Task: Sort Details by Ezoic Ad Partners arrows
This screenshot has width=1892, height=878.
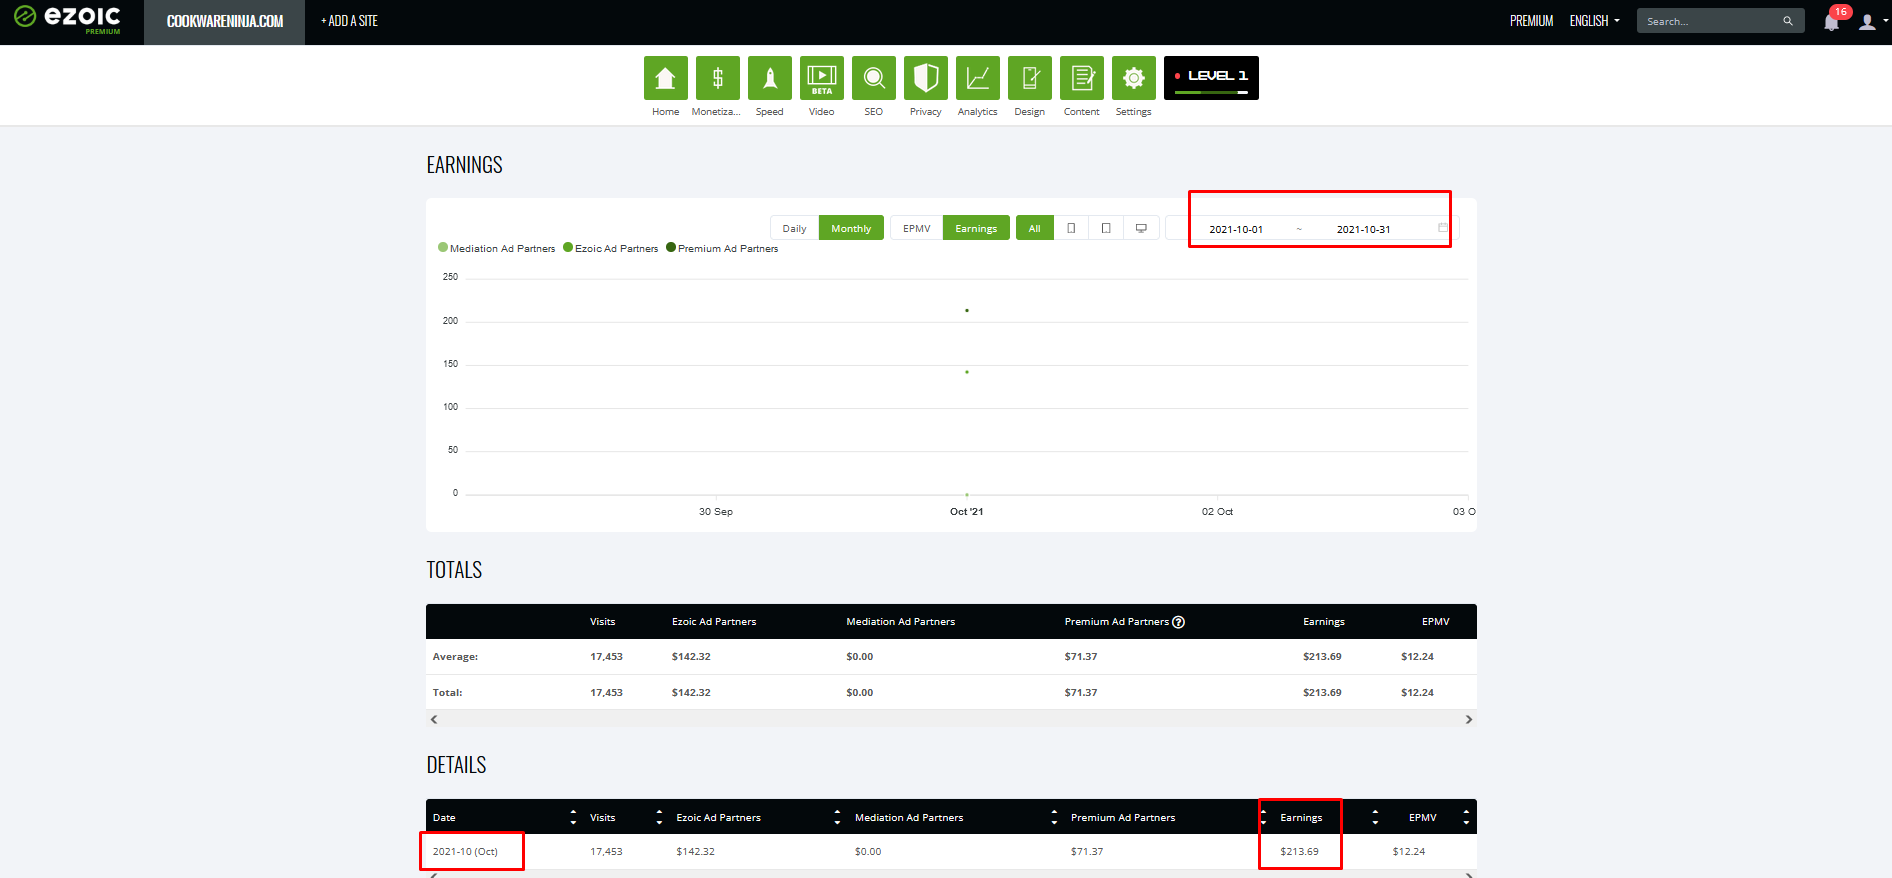Action: coord(837,817)
